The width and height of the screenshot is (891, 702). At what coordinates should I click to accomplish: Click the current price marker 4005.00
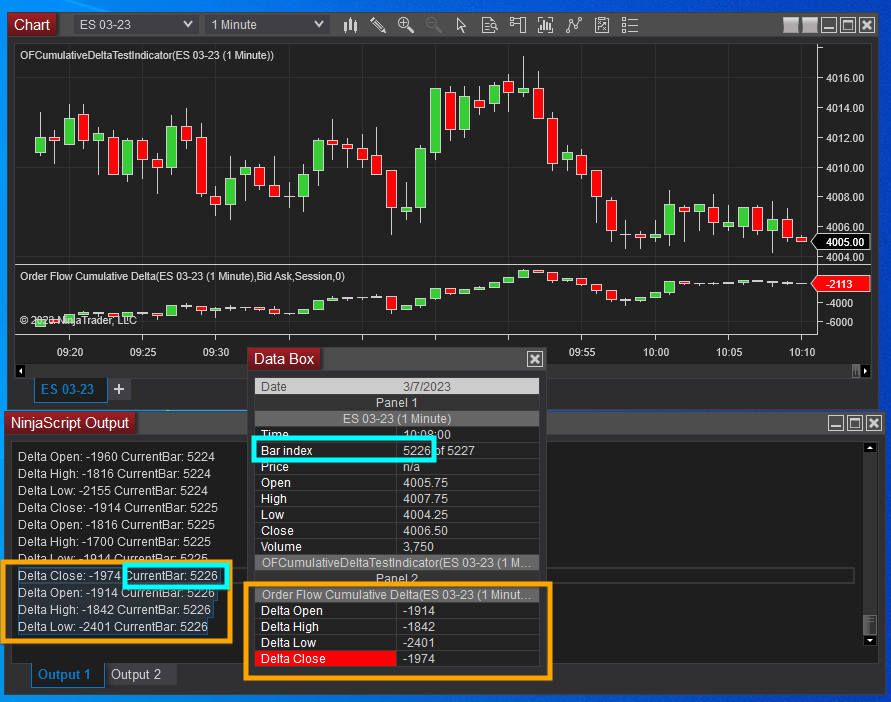842,242
